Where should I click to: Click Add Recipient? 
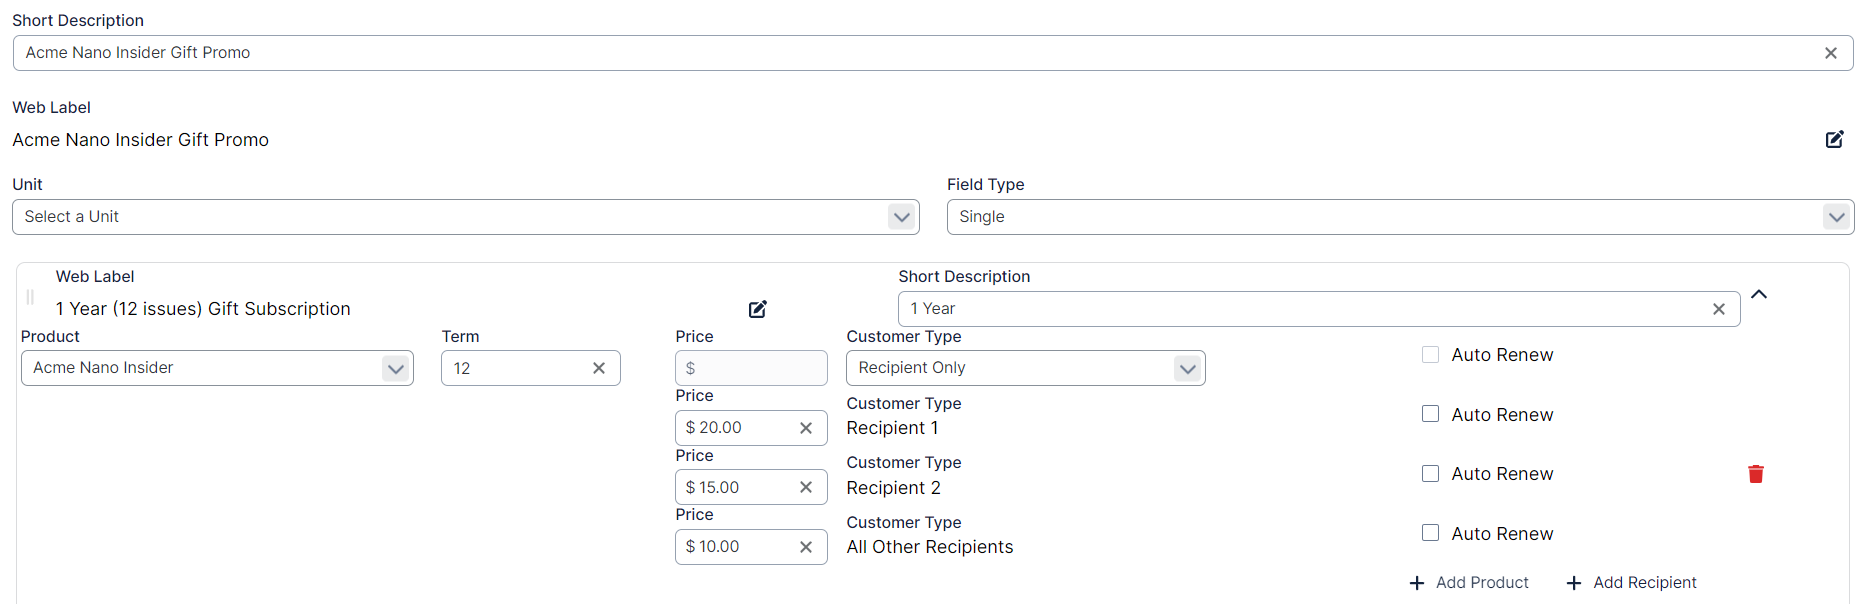pos(1630,583)
